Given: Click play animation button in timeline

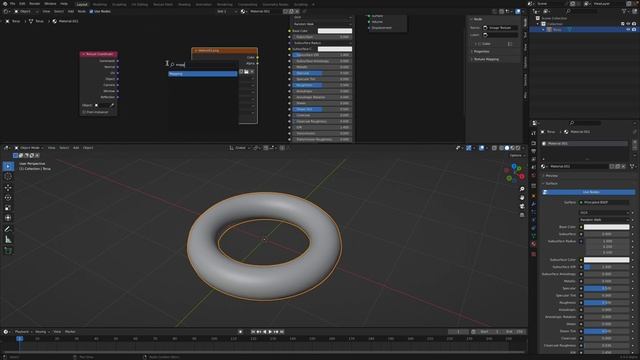Looking at the screenshot, I should pos(270,332).
